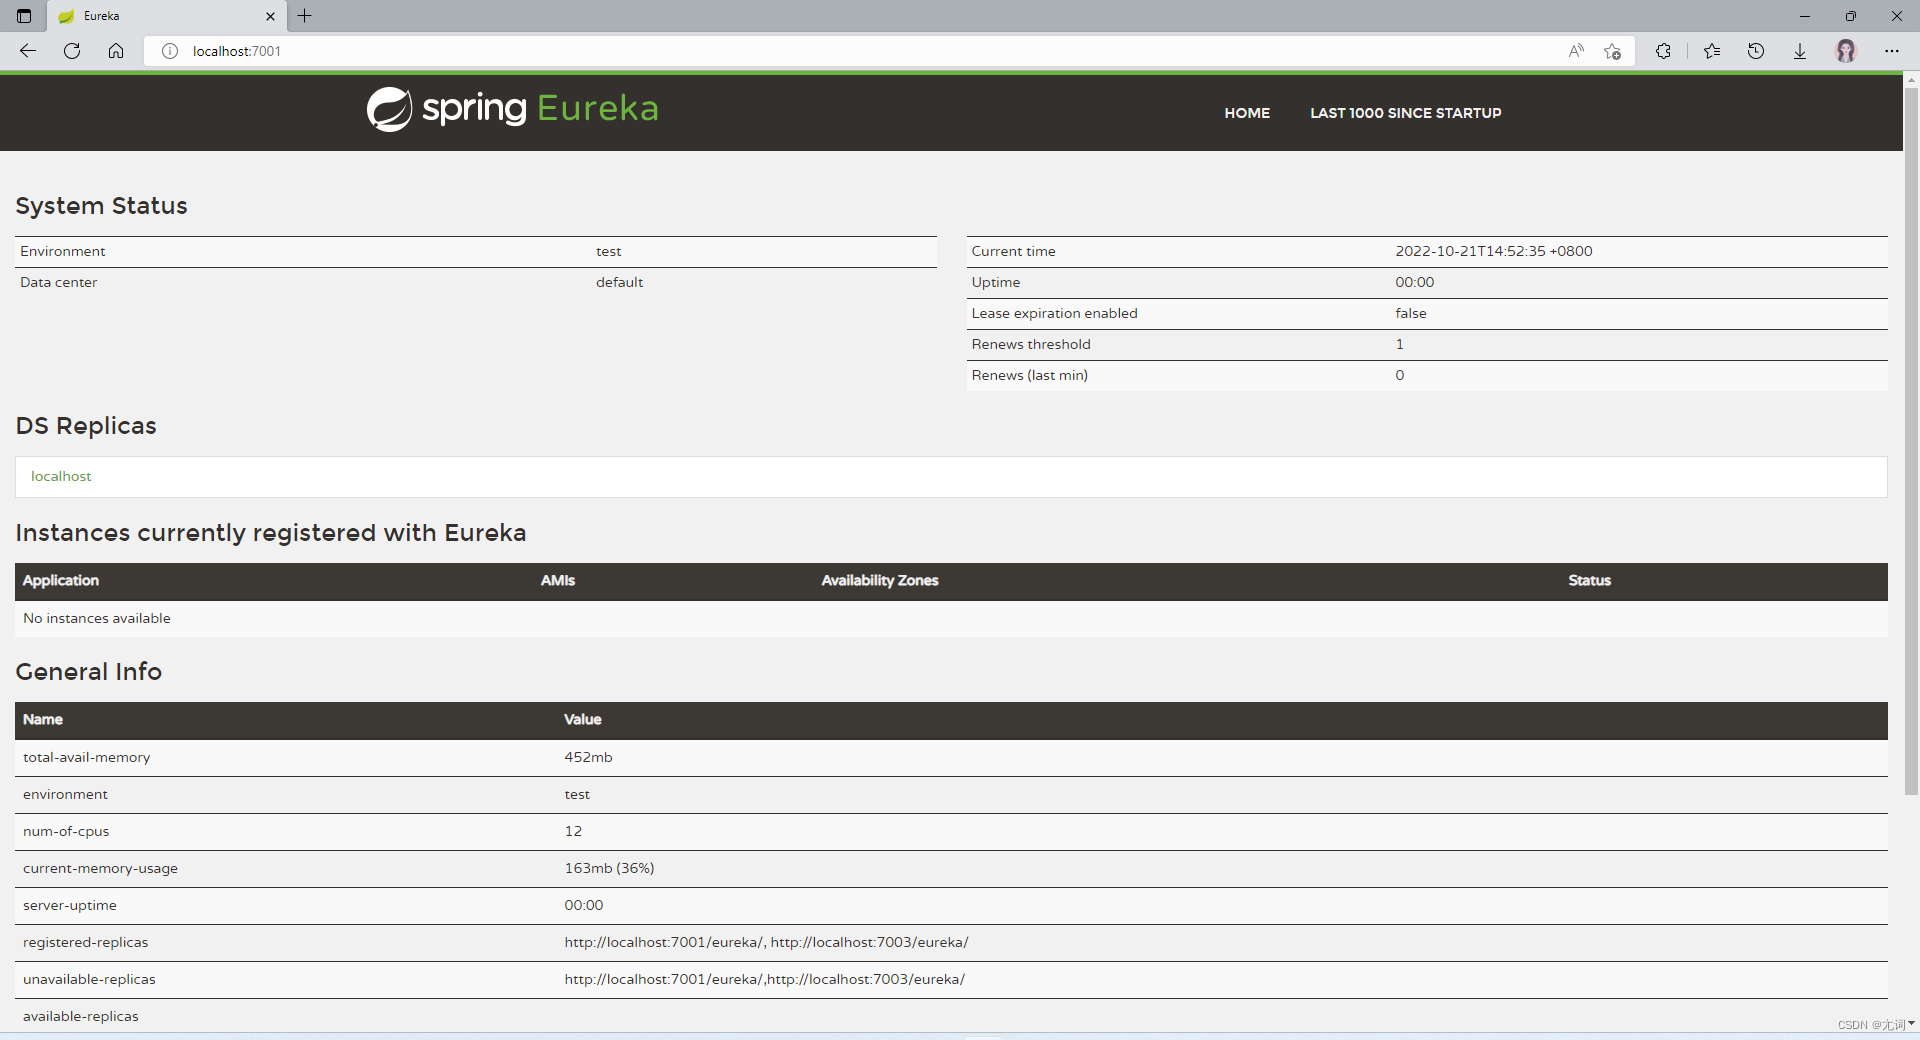Select the Eureka browser tab

point(166,16)
